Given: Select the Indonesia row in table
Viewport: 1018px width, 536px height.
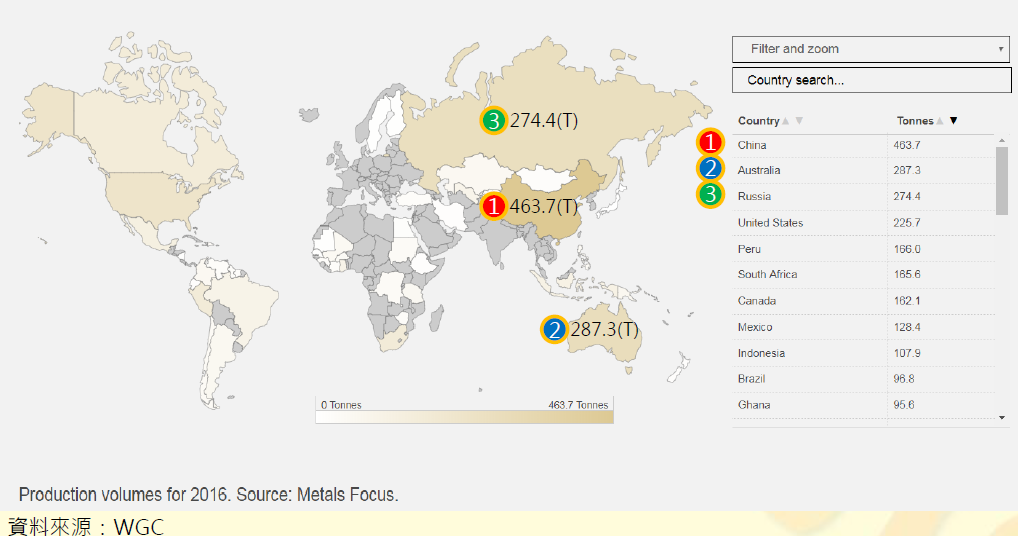Looking at the screenshot, I should pyautogui.click(x=863, y=354).
